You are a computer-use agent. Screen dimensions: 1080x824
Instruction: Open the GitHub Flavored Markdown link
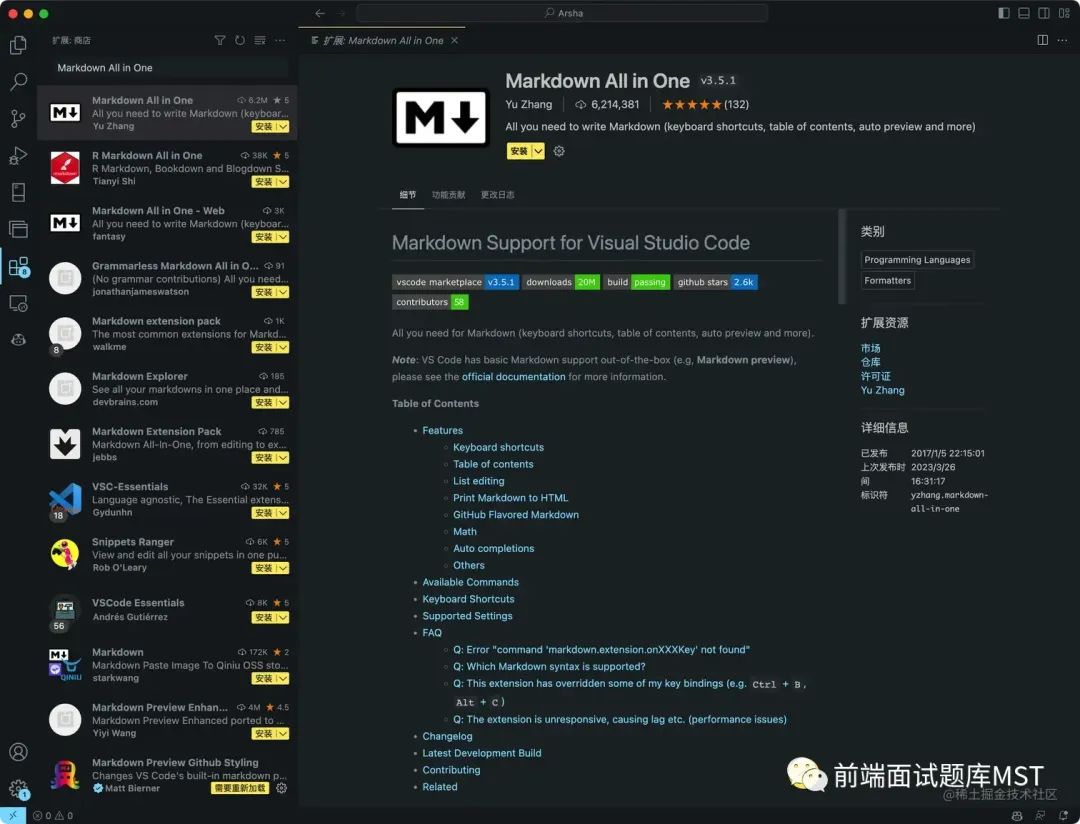pyautogui.click(x=515, y=515)
